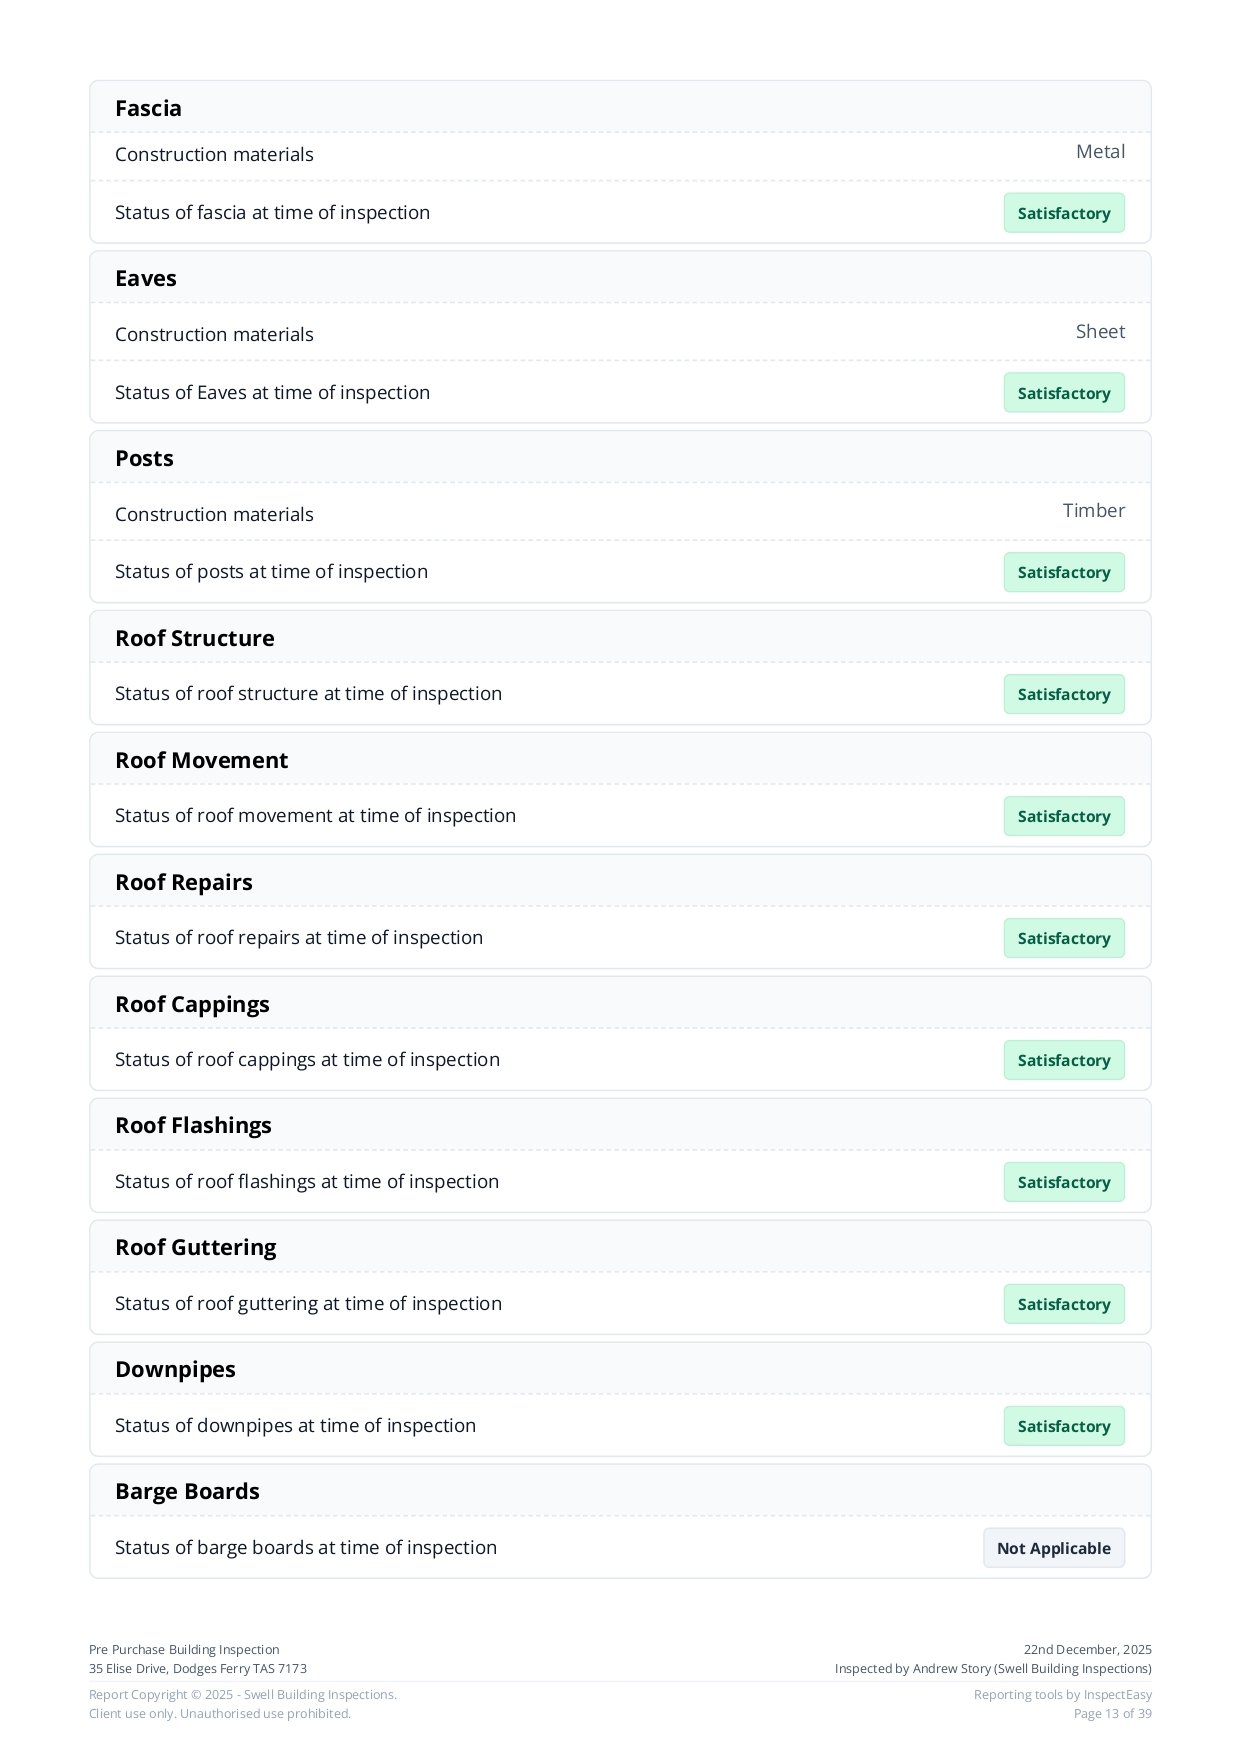The width and height of the screenshot is (1242, 1755).
Task: Click the Fascia Satisfactory status badge
Action: 1063,213
